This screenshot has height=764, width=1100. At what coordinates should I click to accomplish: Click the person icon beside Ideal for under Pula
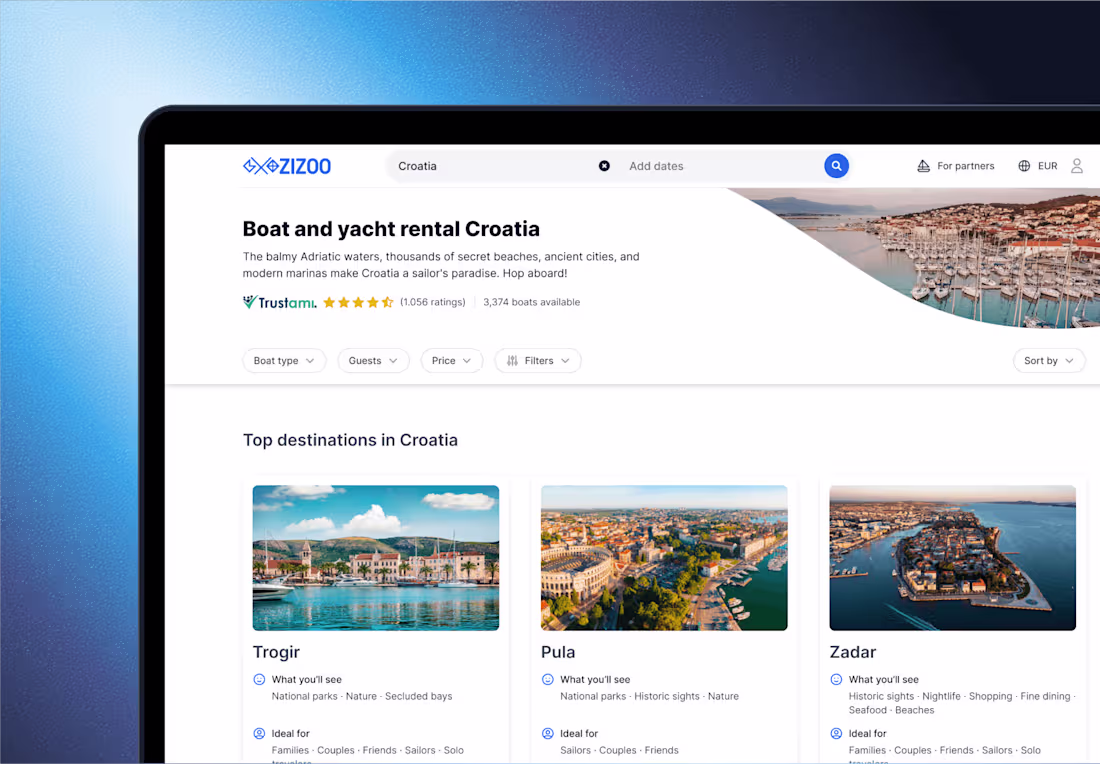[x=550, y=733]
